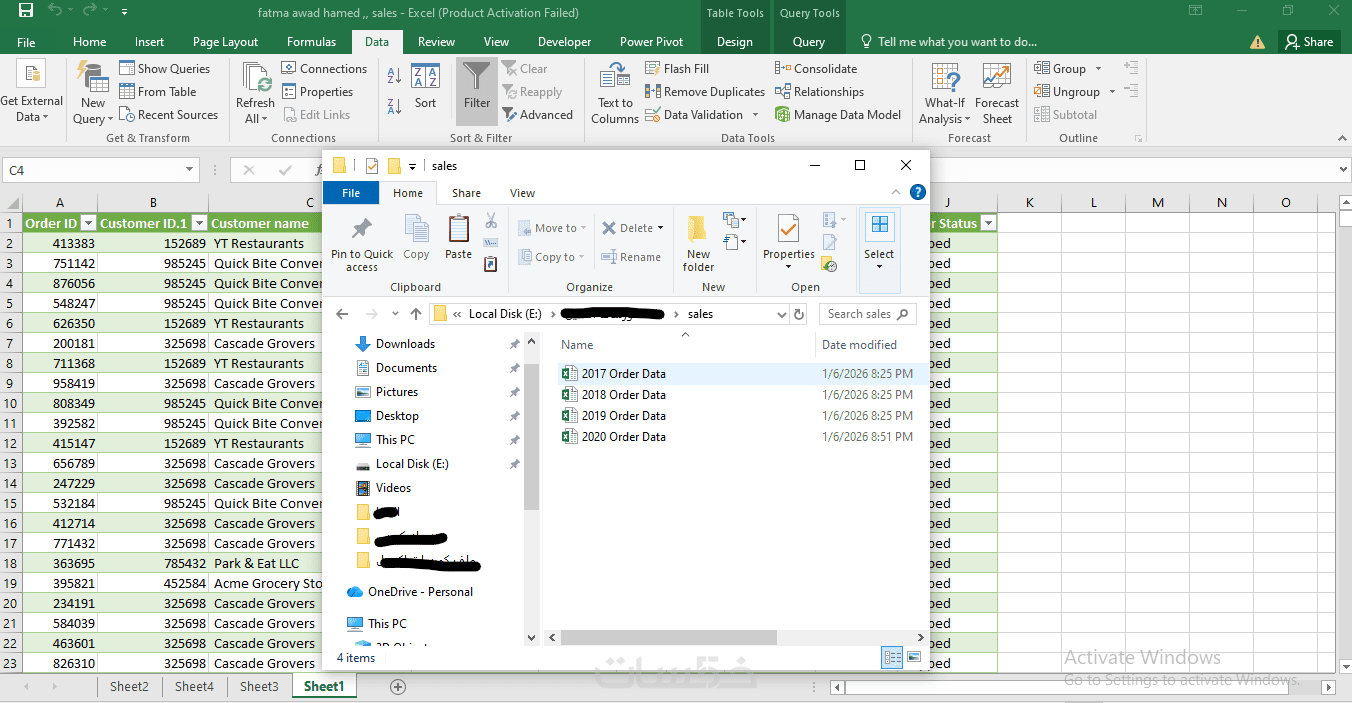1352x703 pixels.
Task: Open the Formulas ribbon tab
Action: [311, 42]
